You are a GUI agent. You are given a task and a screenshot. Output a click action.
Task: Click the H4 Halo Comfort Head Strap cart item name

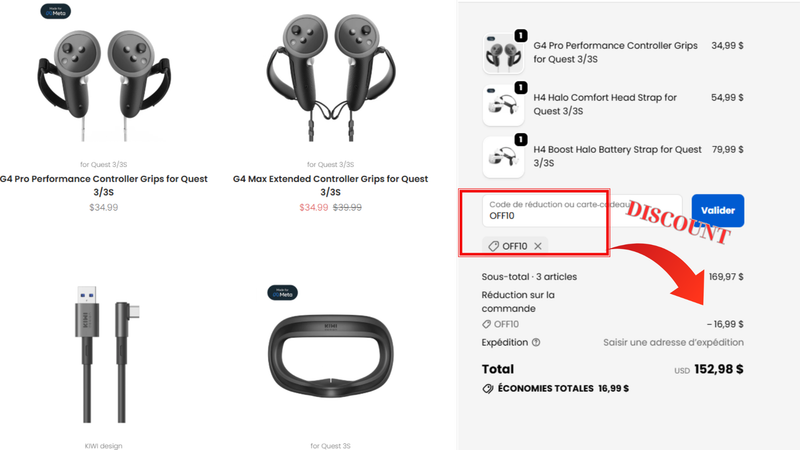click(605, 105)
